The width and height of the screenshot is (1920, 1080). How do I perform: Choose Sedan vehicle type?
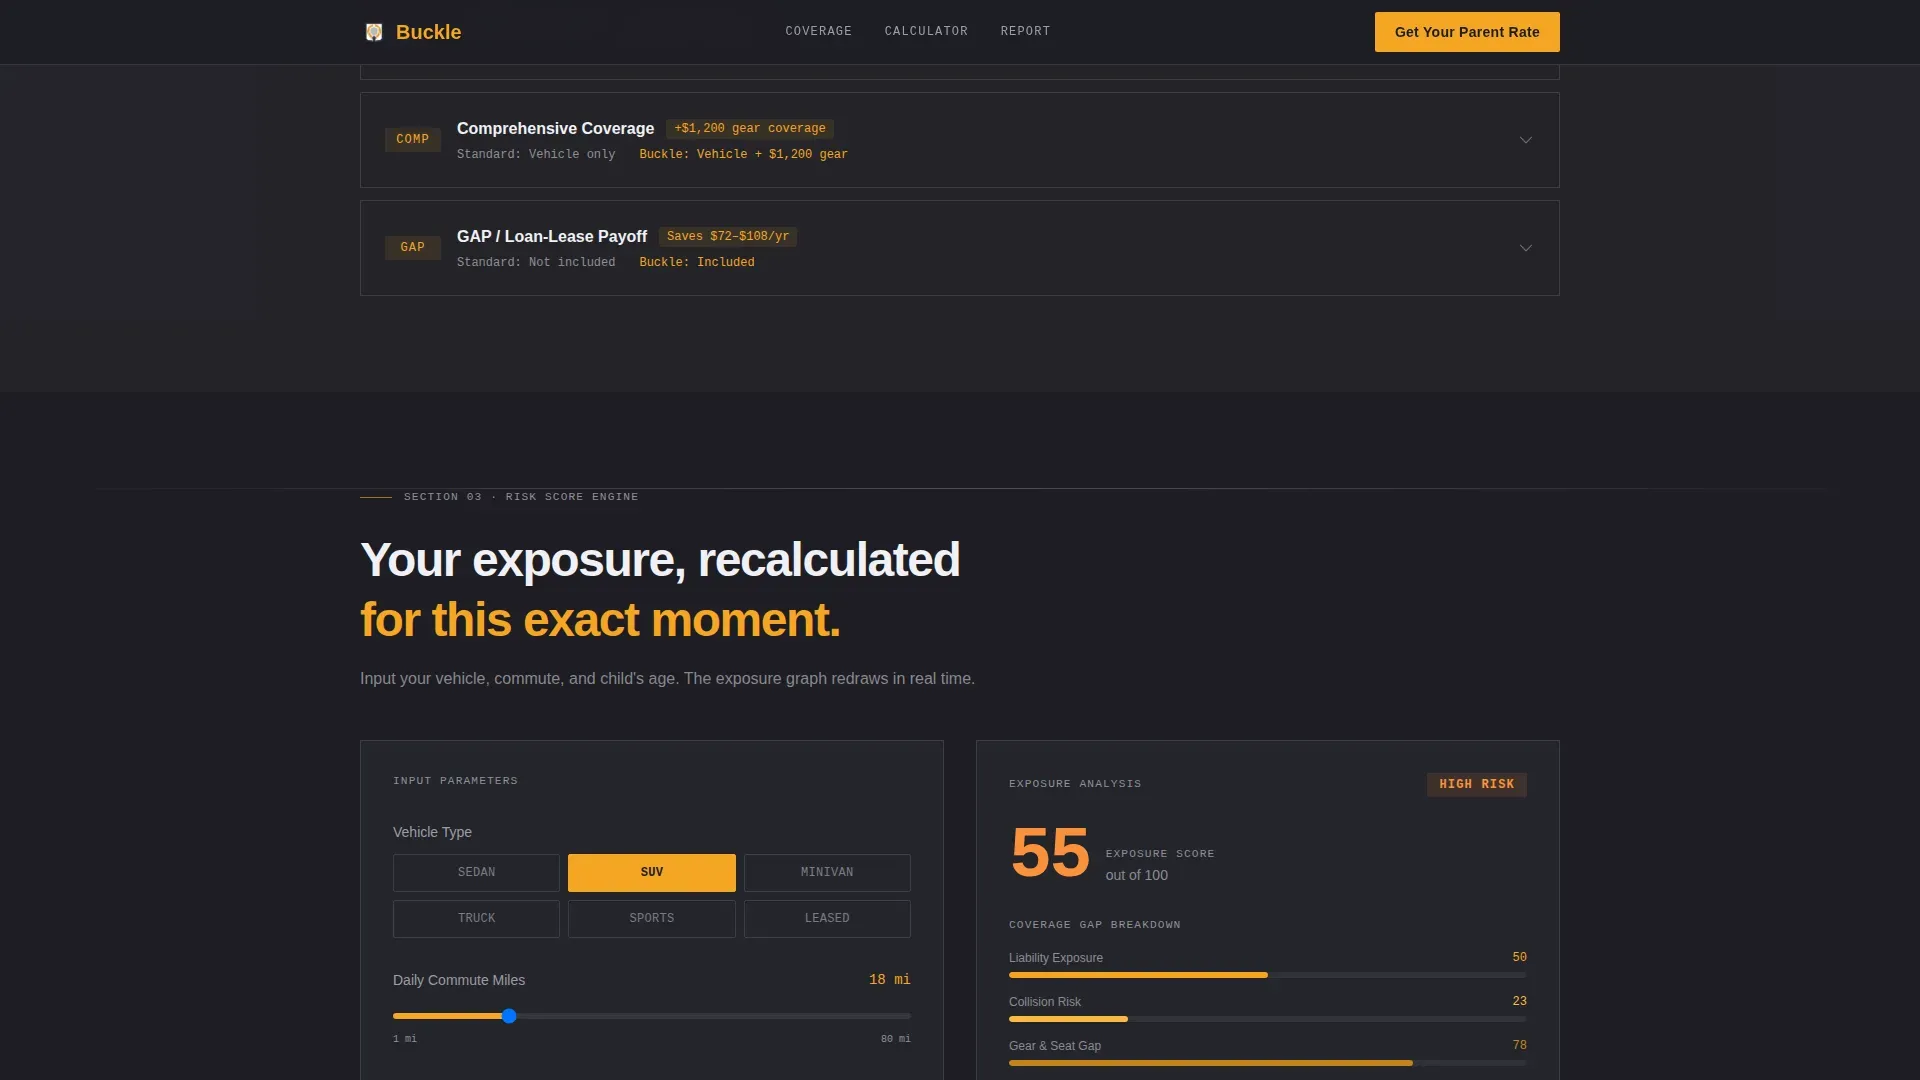476,872
